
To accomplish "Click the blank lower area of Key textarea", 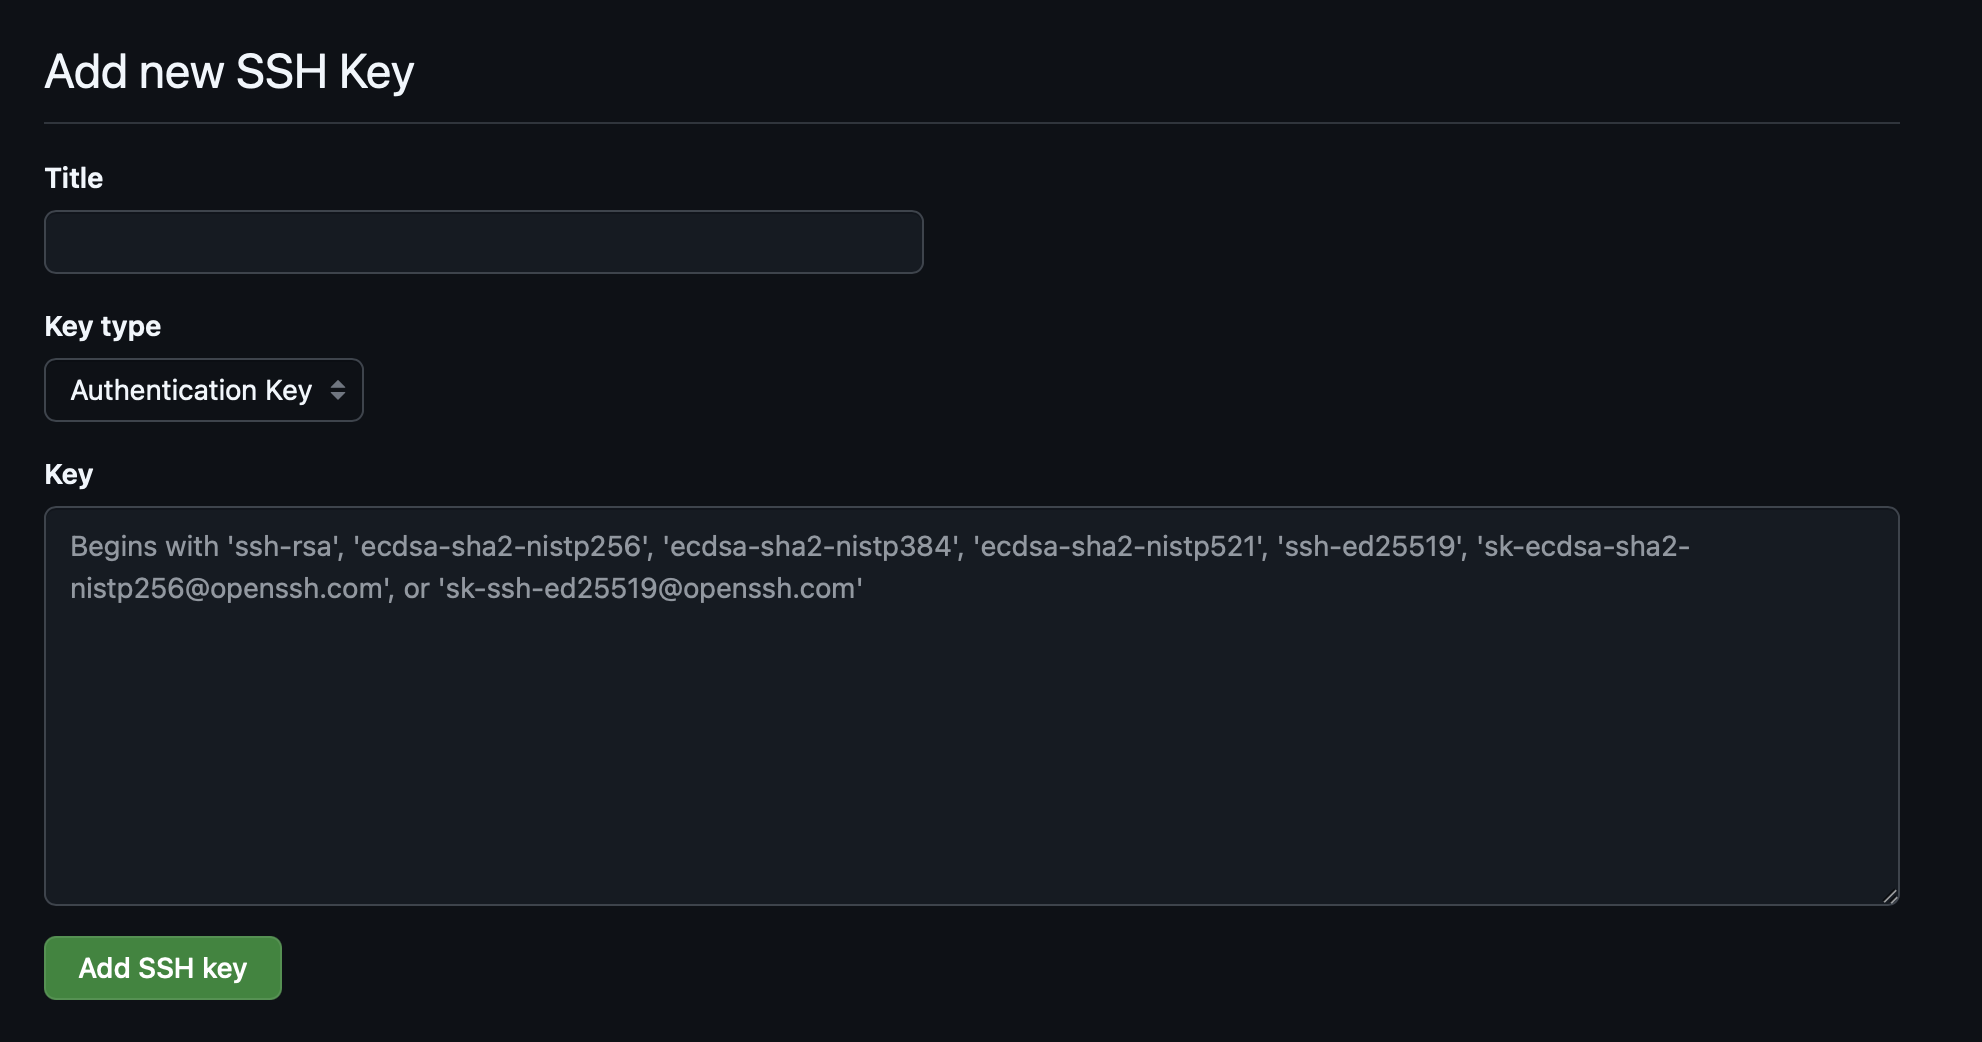I will coord(970,780).
